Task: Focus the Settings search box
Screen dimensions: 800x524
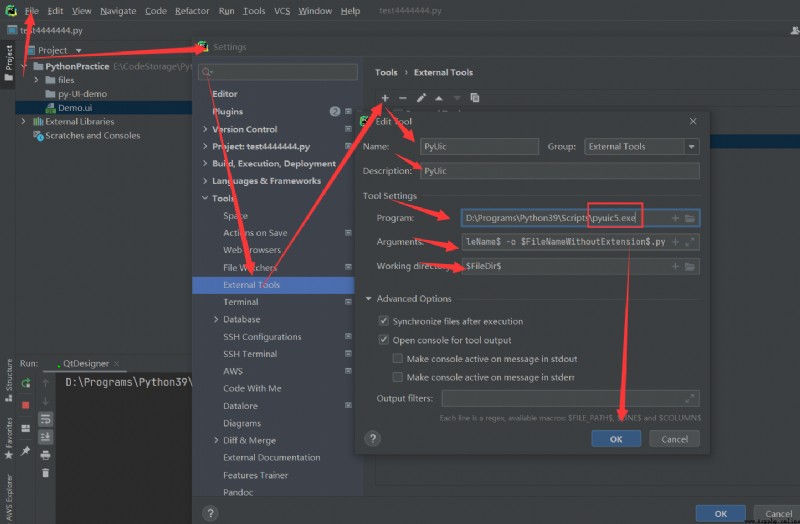Action: pyautogui.click(x=278, y=72)
